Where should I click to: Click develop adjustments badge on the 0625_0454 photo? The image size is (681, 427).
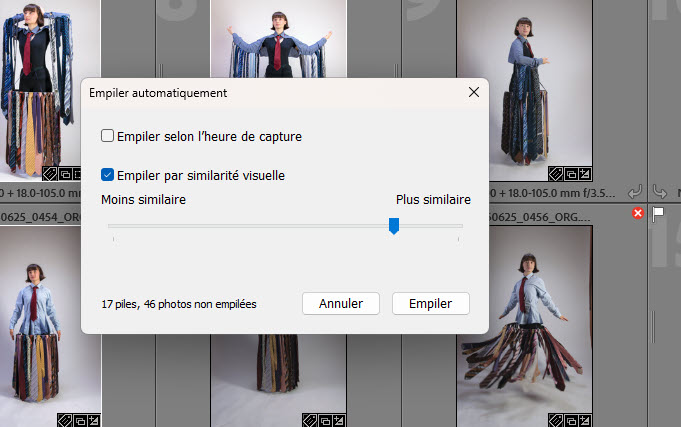pyautogui.click(x=94, y=420)
